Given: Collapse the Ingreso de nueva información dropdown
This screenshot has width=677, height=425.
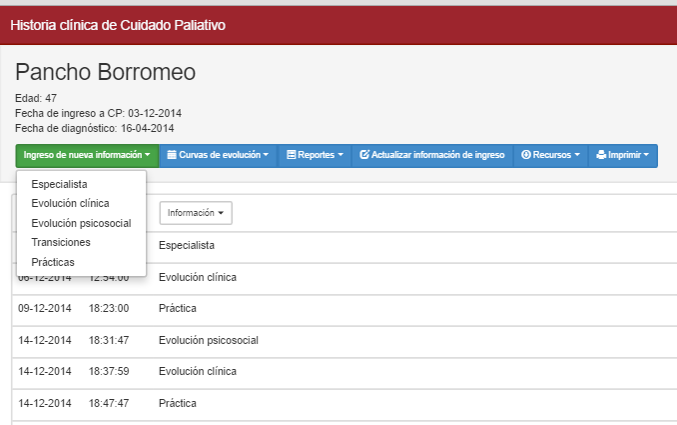Looking at the screenshot, I should [87, 156].
